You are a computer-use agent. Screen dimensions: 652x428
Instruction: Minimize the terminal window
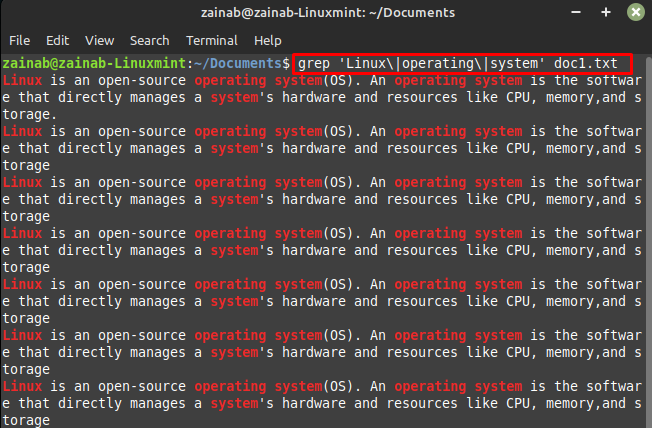pyautogui.click(x=576, y=12)
